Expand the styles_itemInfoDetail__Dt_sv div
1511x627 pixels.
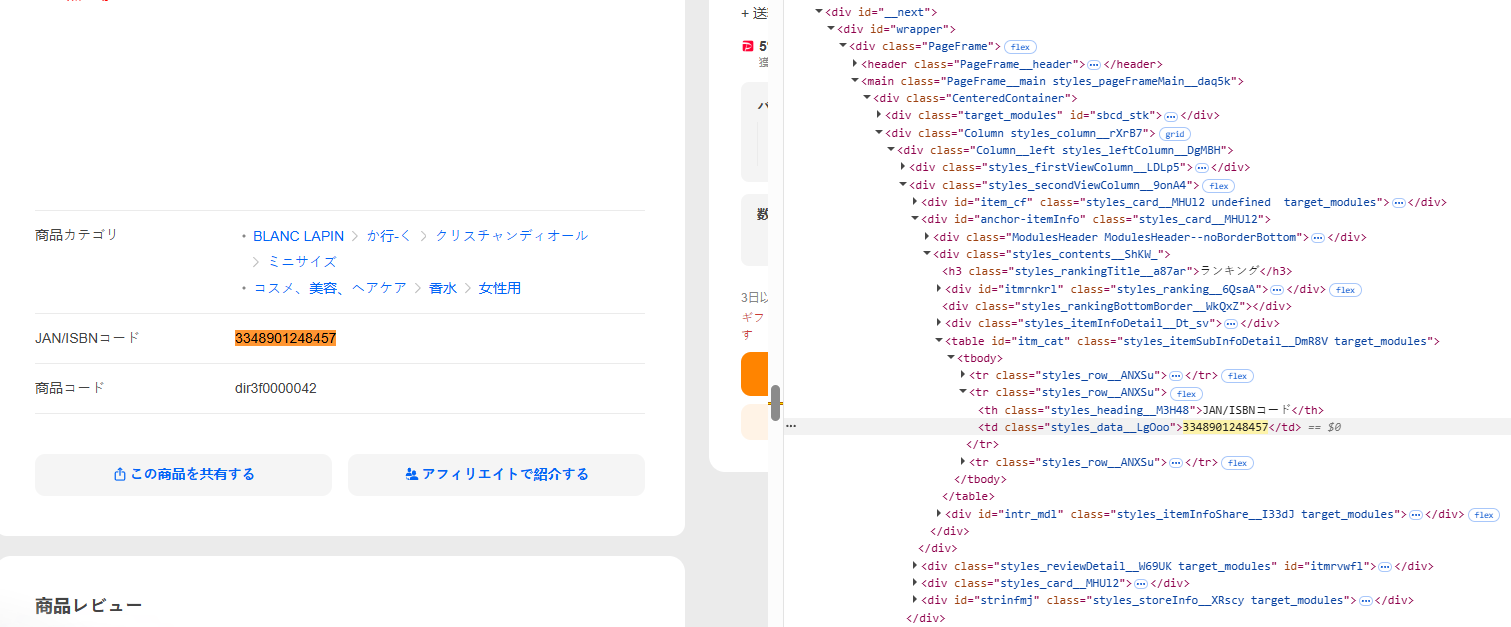939,323
